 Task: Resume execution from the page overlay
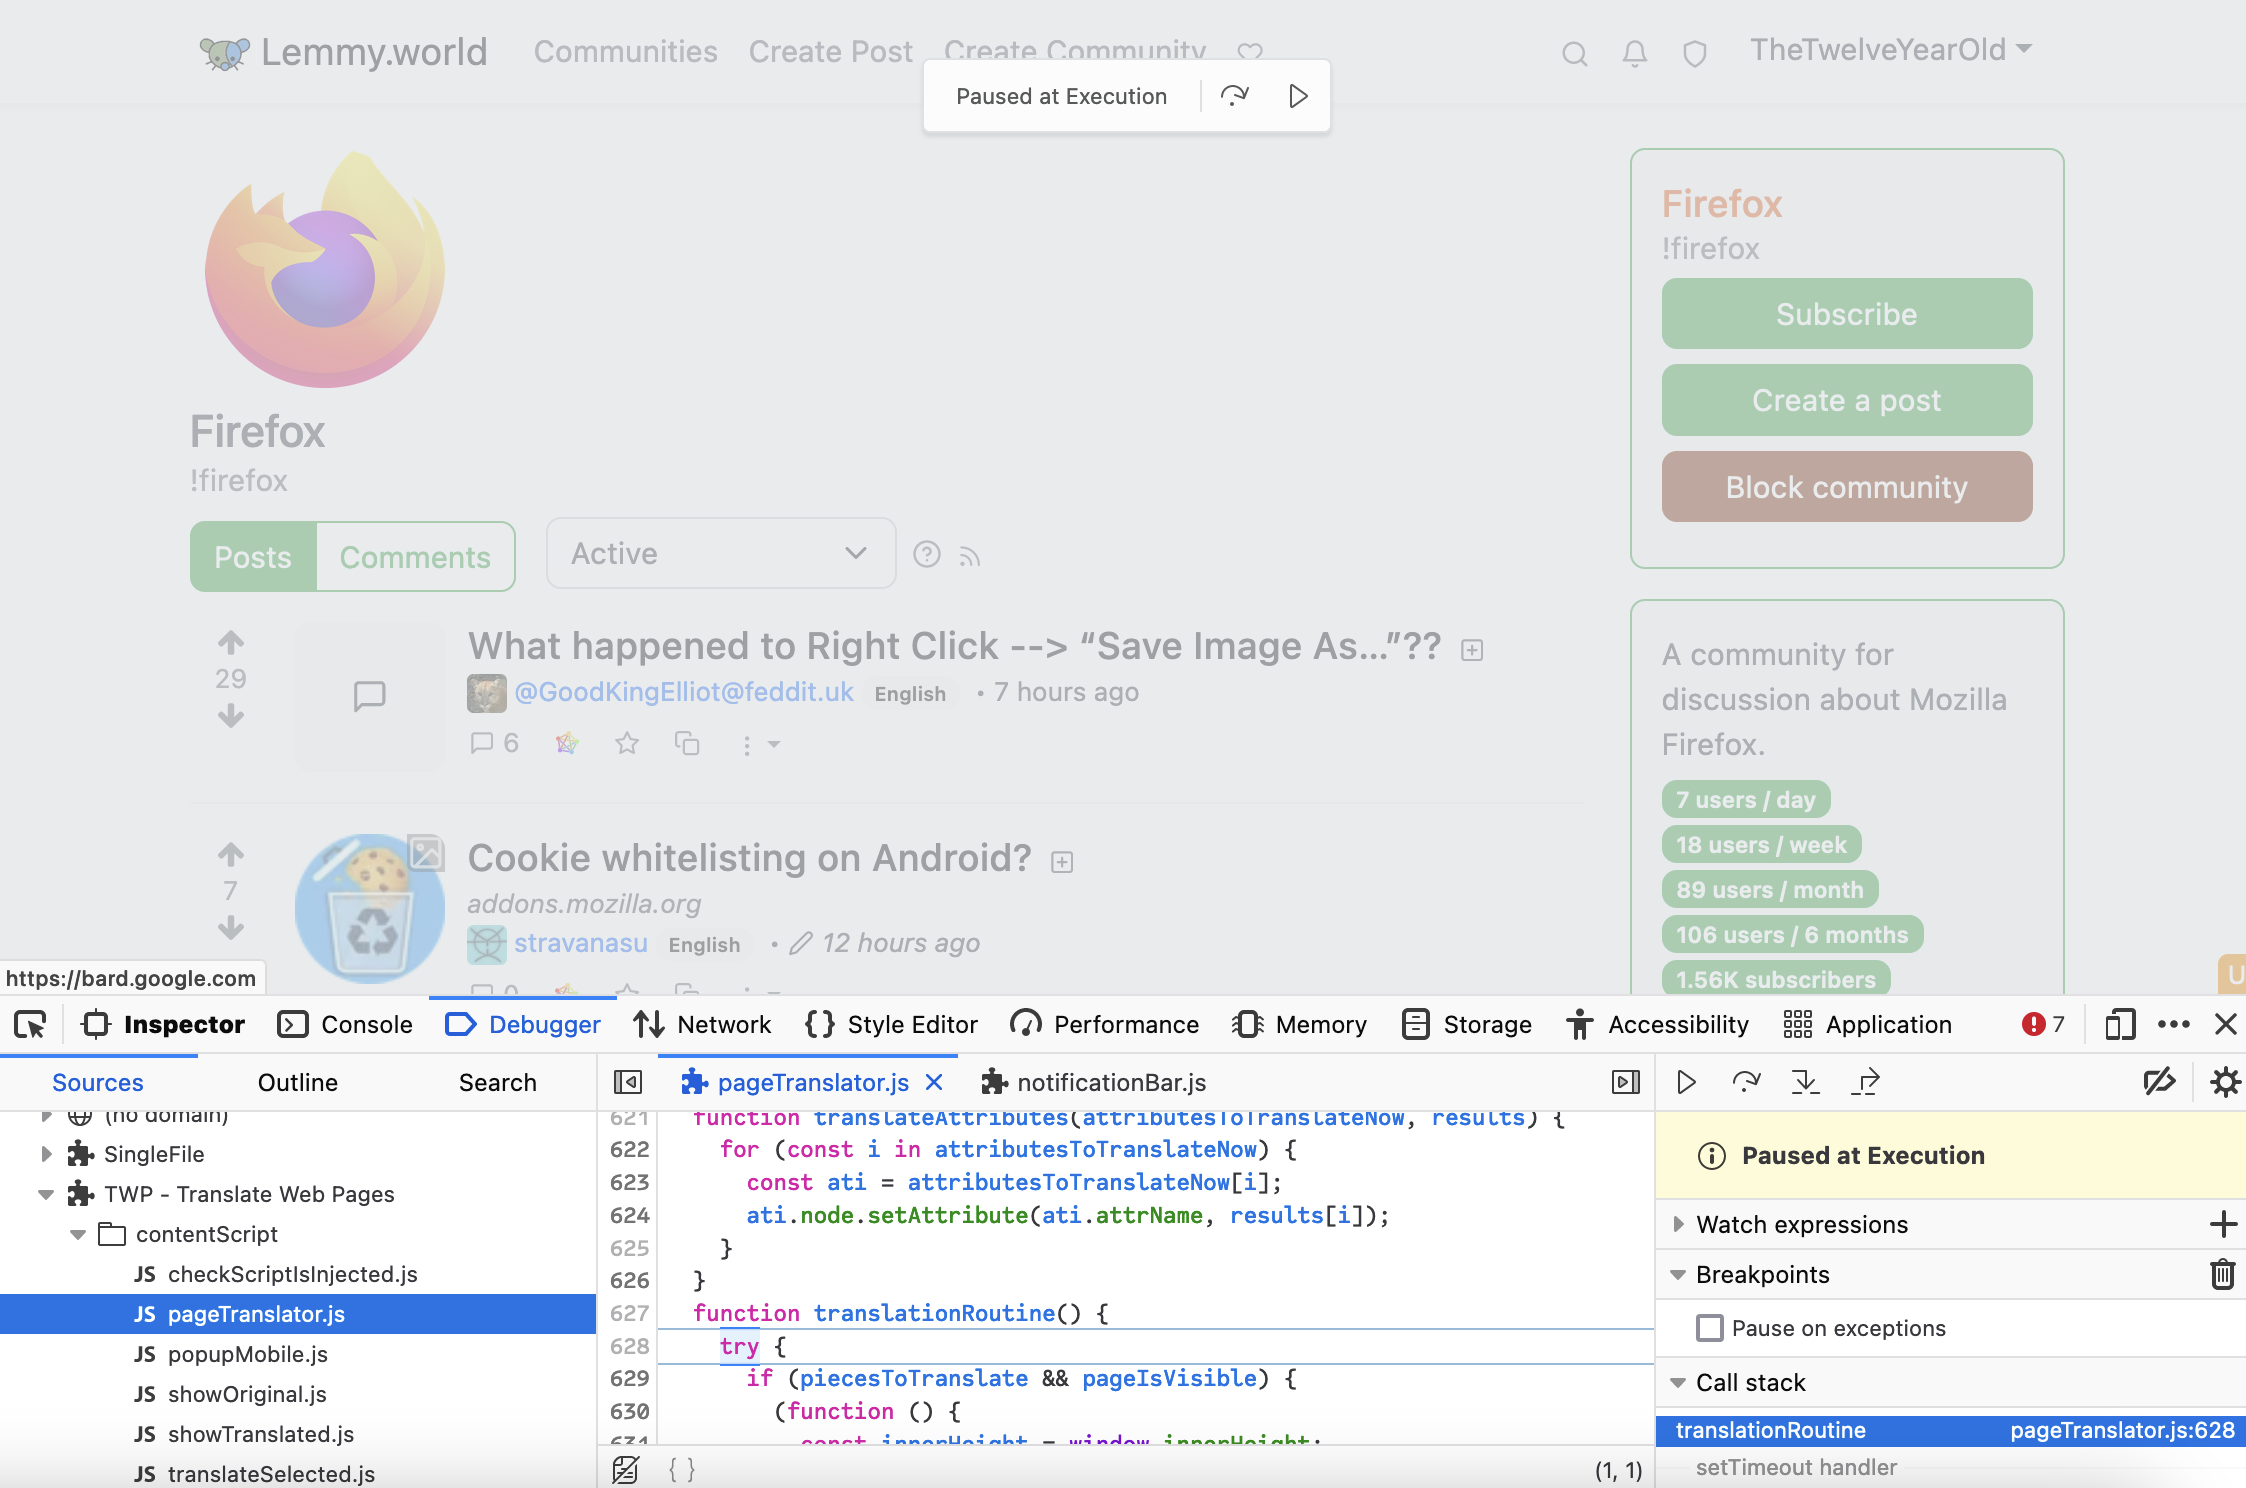(x=1298, y=96)
